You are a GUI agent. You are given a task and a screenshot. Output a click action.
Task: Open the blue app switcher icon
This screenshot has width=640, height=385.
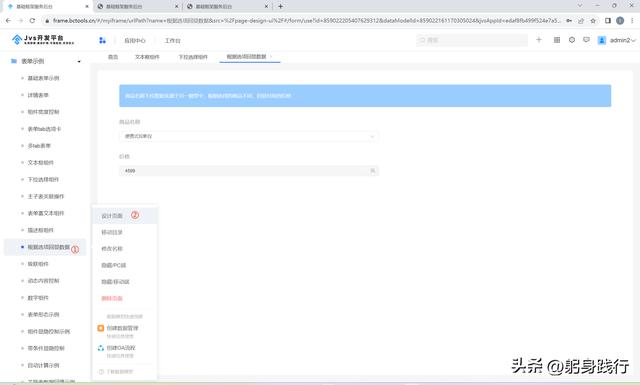click(x=102, y=40)
